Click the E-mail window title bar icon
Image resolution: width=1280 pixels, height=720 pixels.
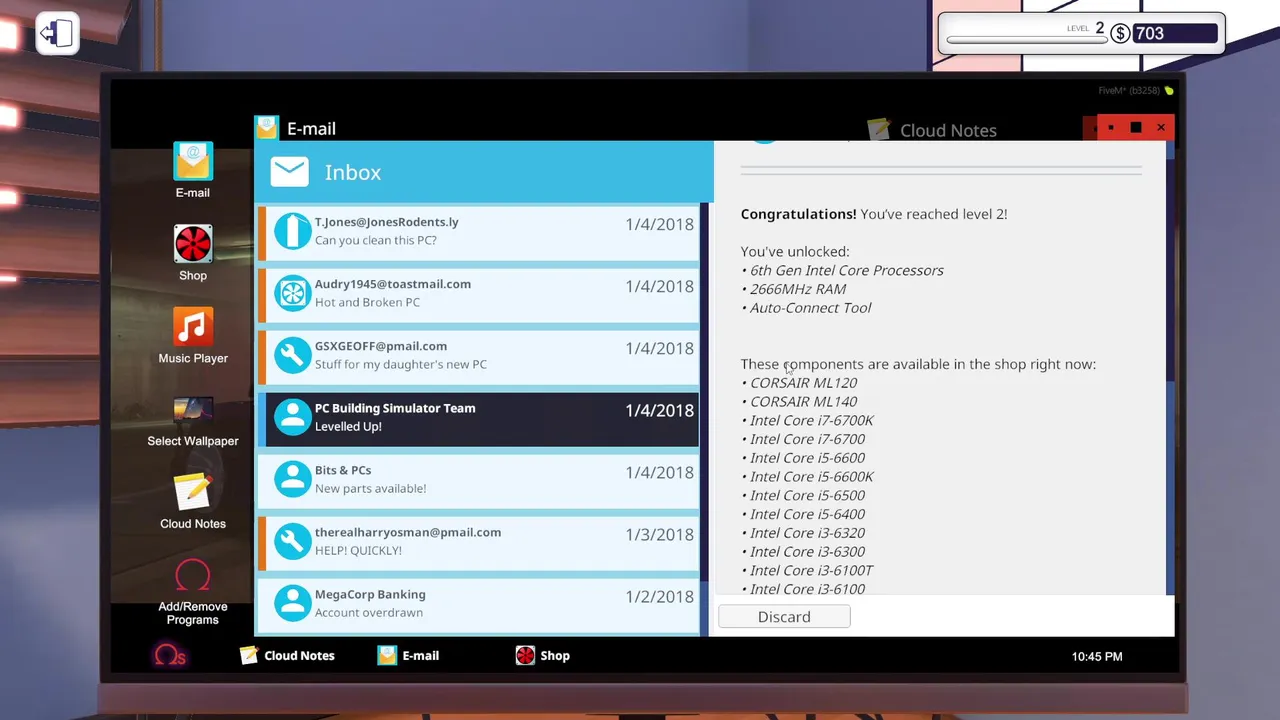coord(266,127)
